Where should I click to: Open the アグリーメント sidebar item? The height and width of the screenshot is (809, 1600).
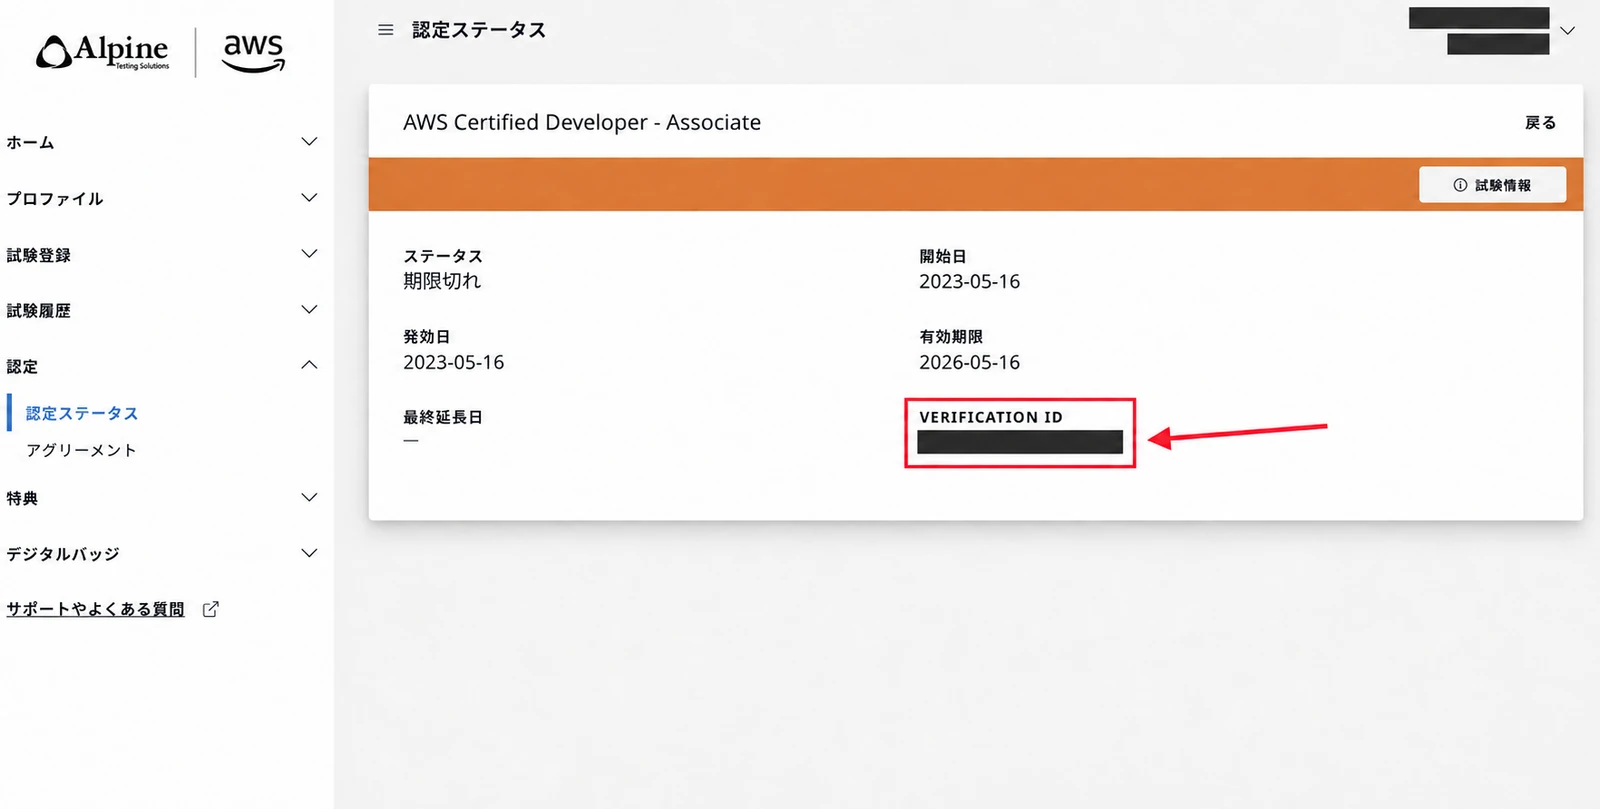point(81,450)
